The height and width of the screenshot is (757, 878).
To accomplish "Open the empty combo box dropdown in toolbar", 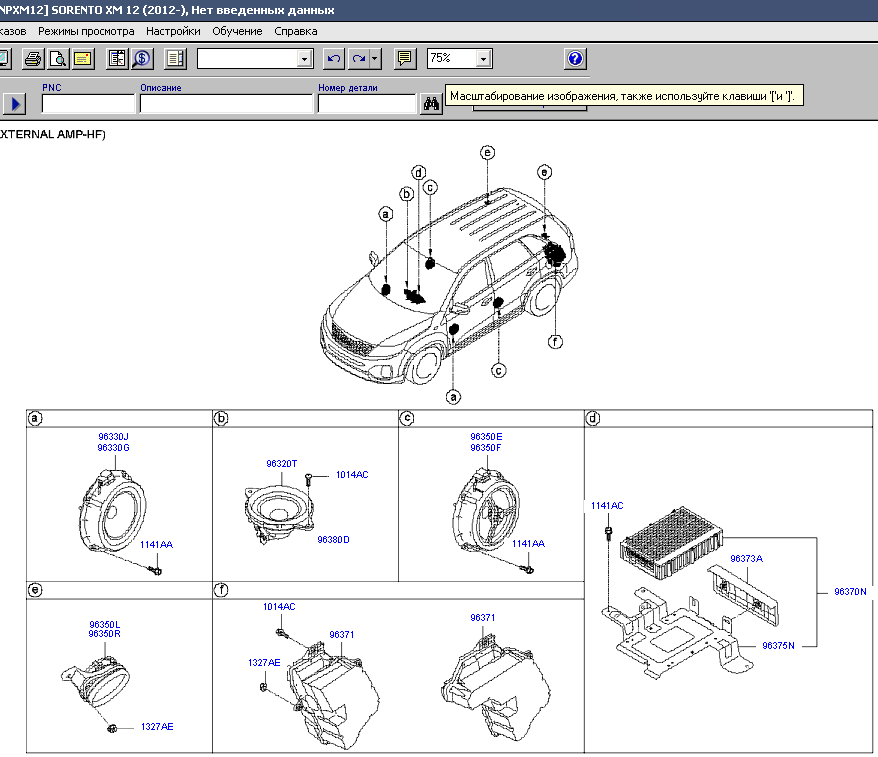I will pos(305,59).
